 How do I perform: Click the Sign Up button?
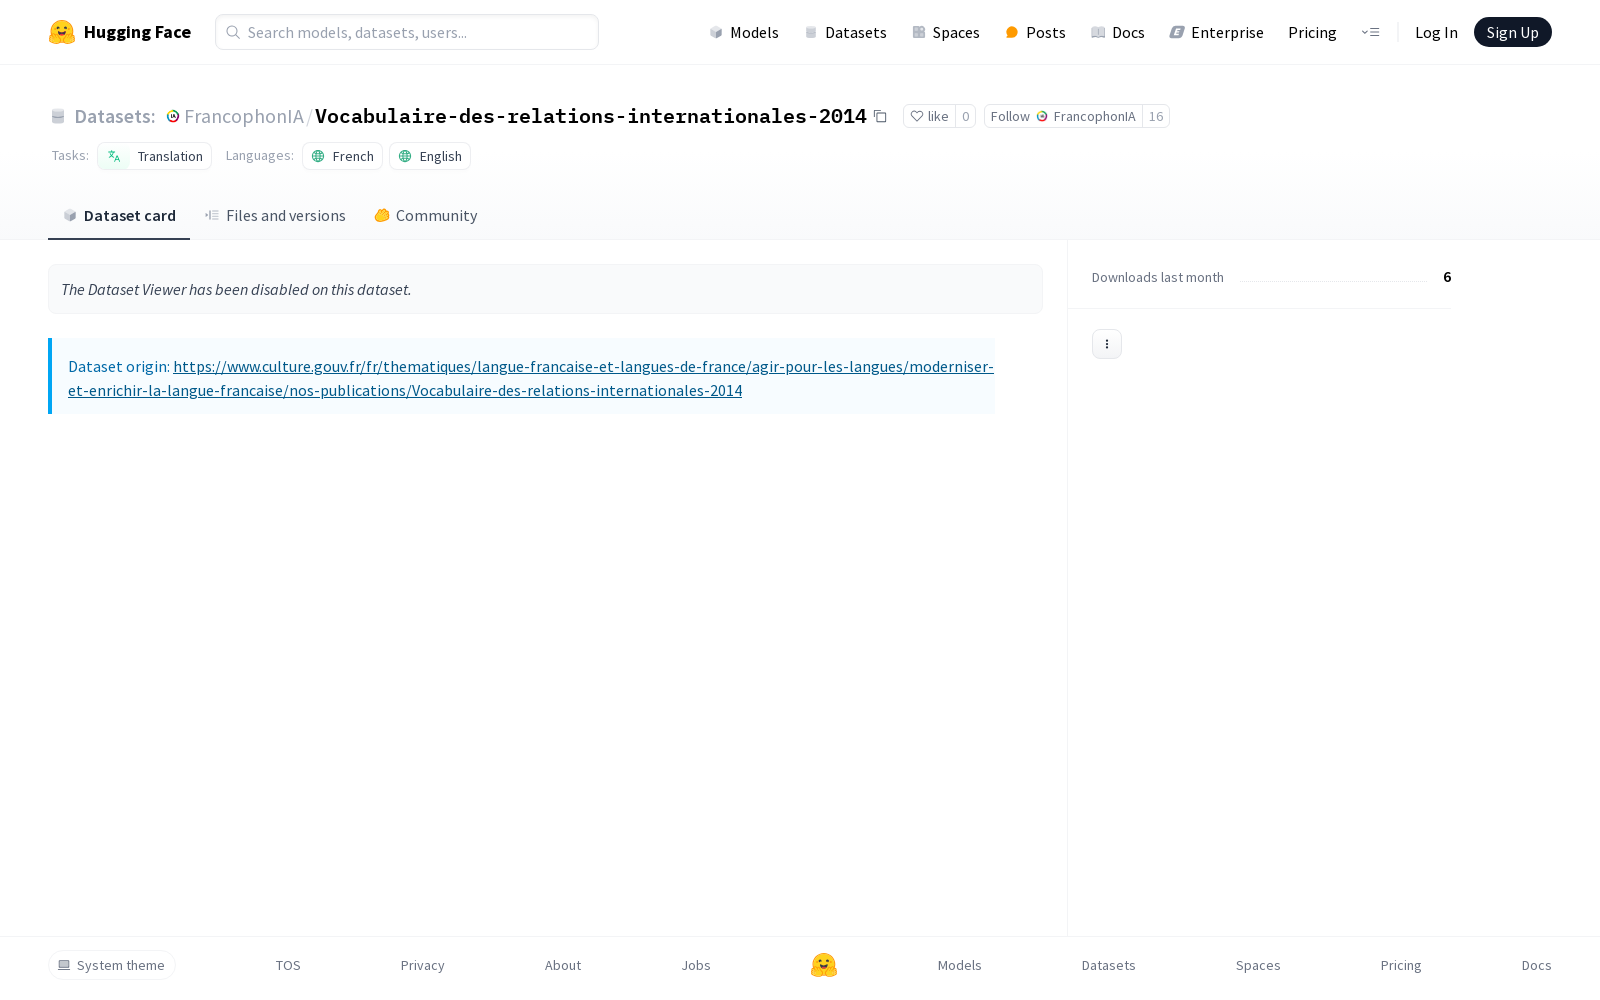(x=1512, y=32)
